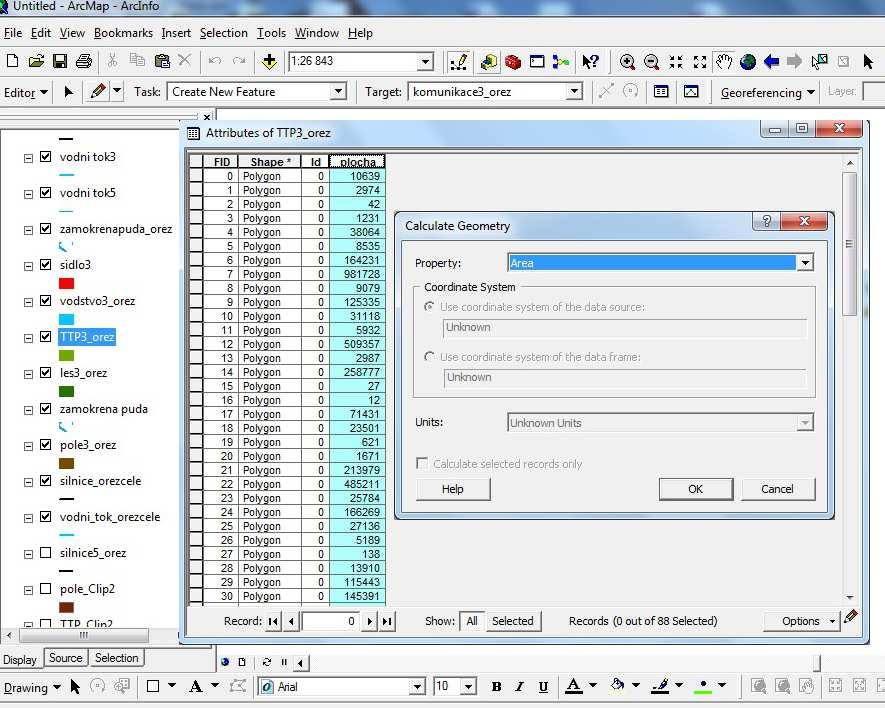Jump to the last record button
The image size is (885, 708).
[387, 621]
